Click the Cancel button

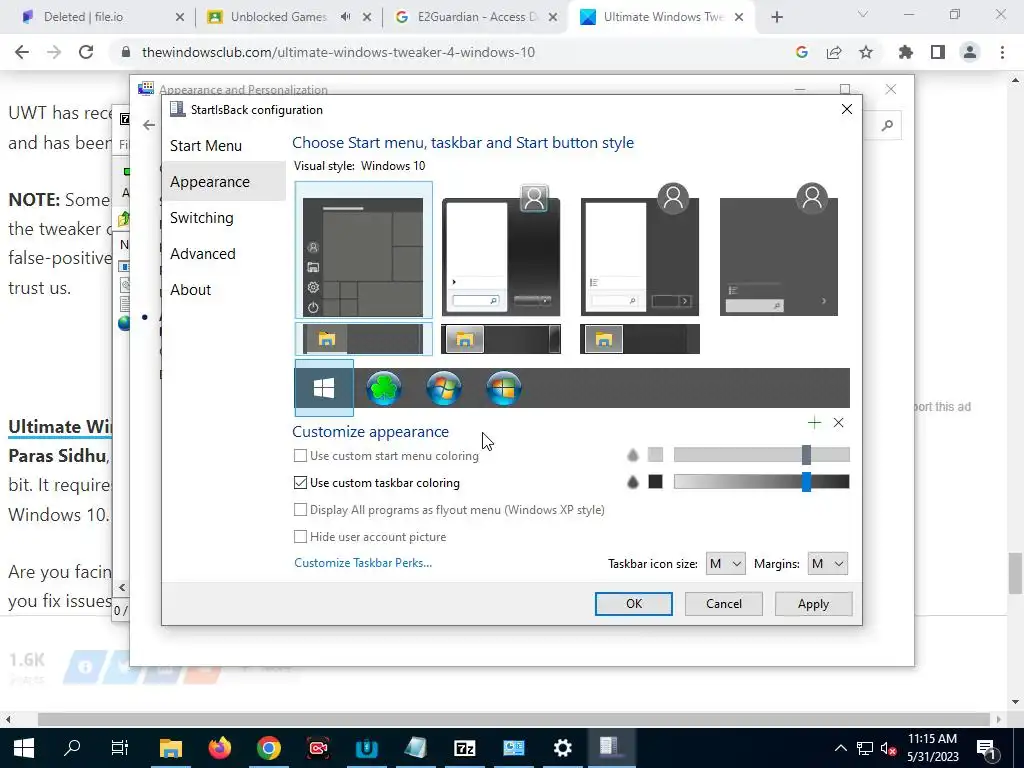[724, 603]
